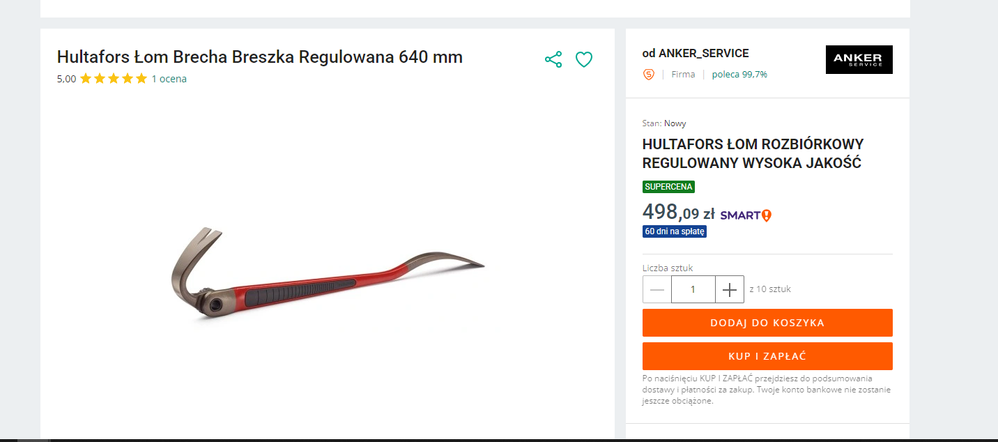
Task: Click the 'HULTAFORS ŁOM ROZBIÓRKOWY' offer title
Action: point(753,153)
